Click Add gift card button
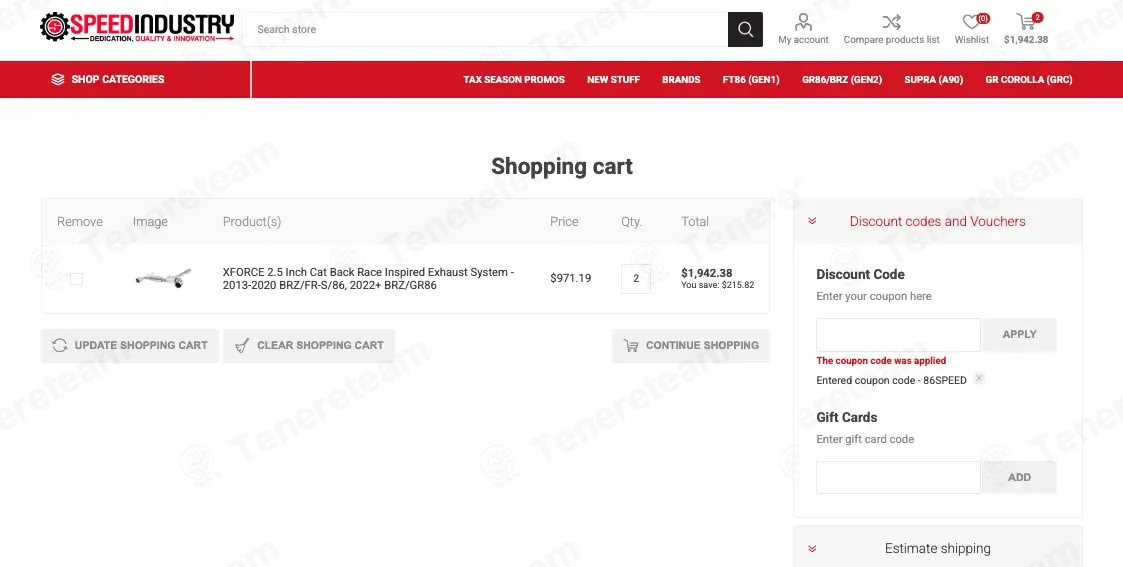Viewport: 1123px width, 567px height. pyautogui.click(x=1019, y=478)
